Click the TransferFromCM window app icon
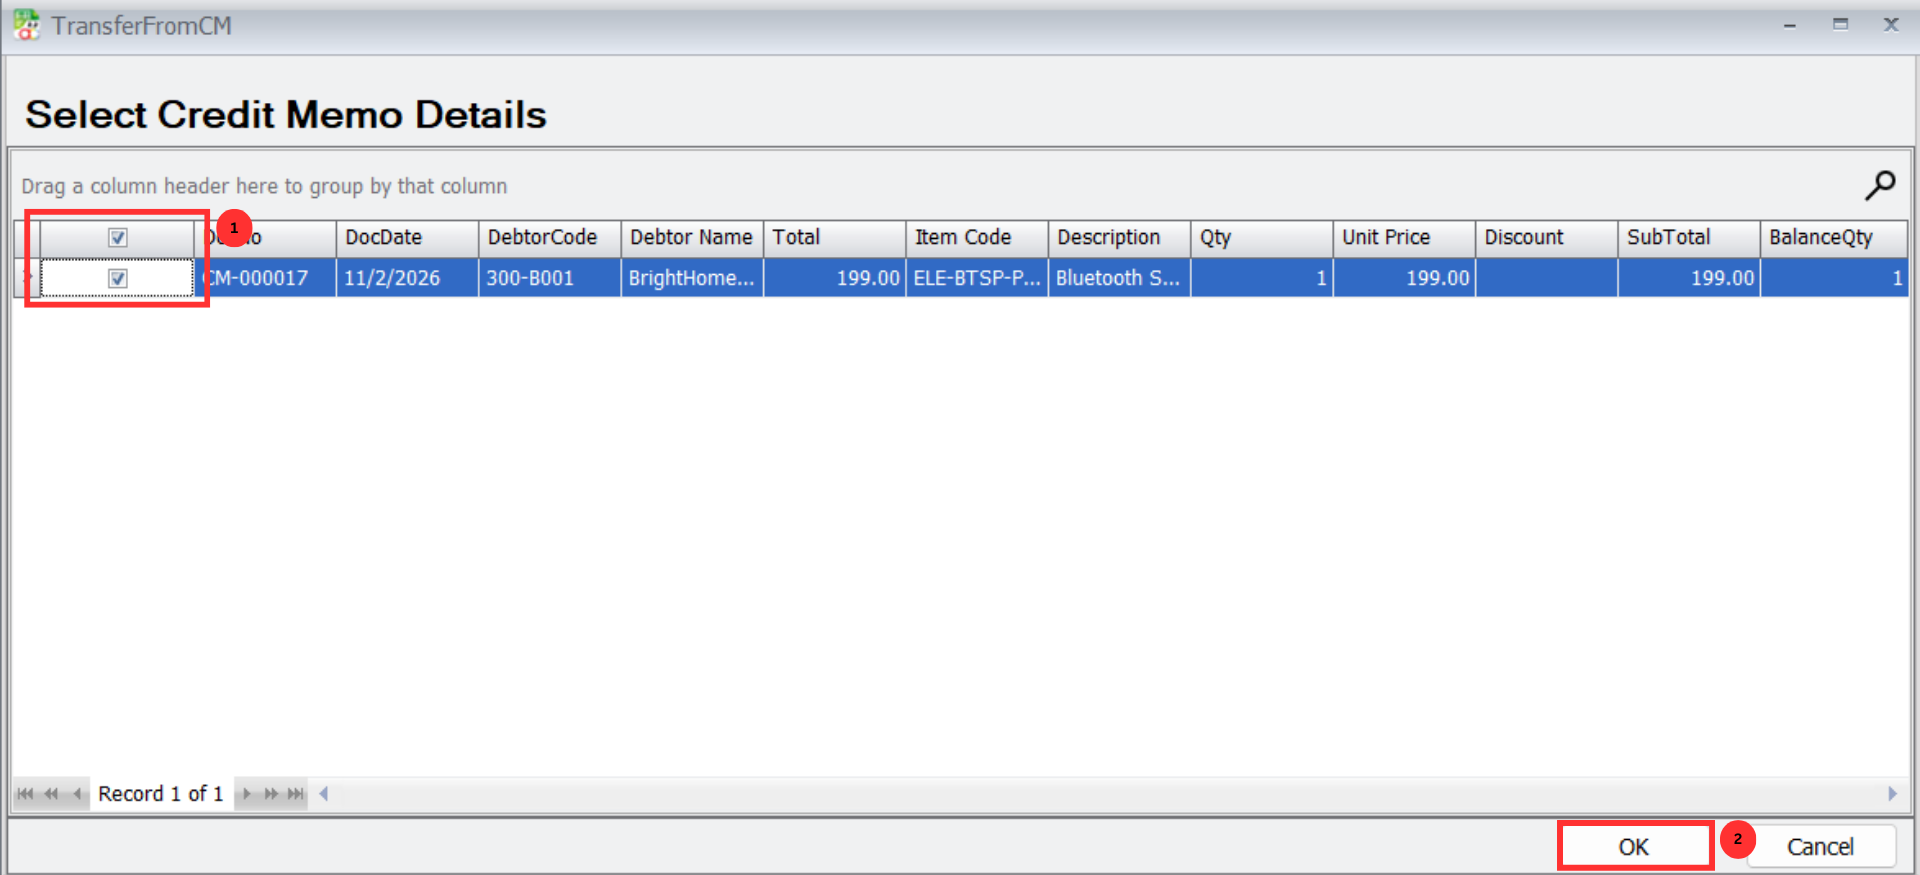Viewport: 1920px width, 875px height. coord(27,24)
